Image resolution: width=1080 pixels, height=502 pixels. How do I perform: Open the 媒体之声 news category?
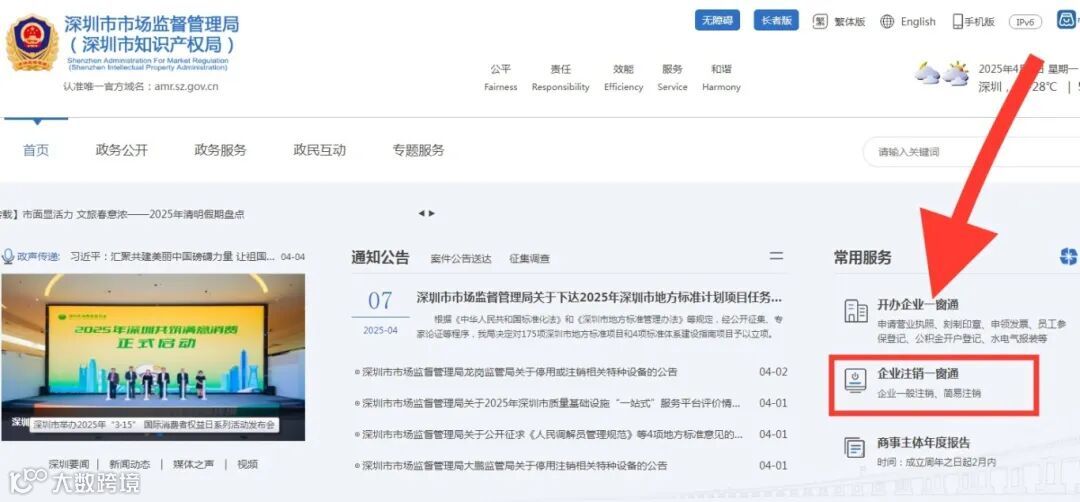coord(194,464)
